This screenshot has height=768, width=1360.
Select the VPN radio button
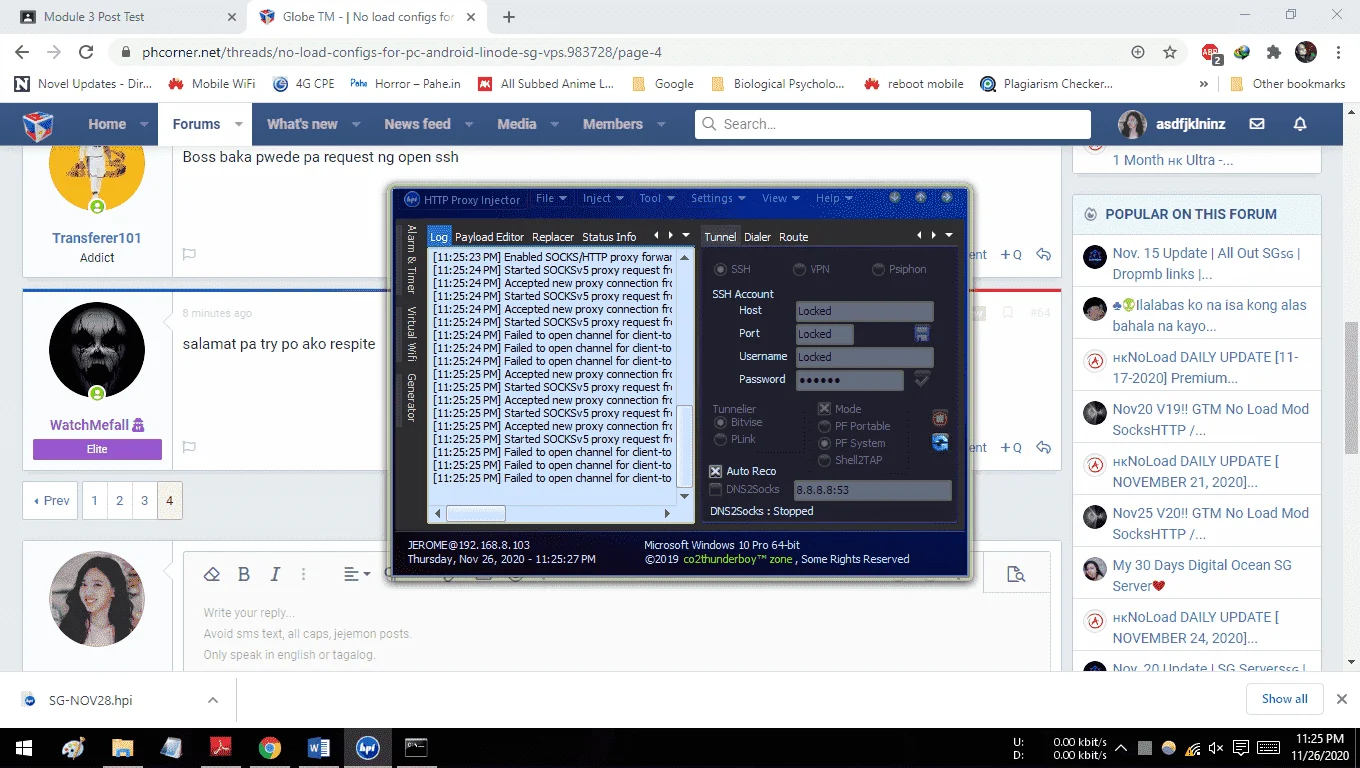click(x=800, y=269)
